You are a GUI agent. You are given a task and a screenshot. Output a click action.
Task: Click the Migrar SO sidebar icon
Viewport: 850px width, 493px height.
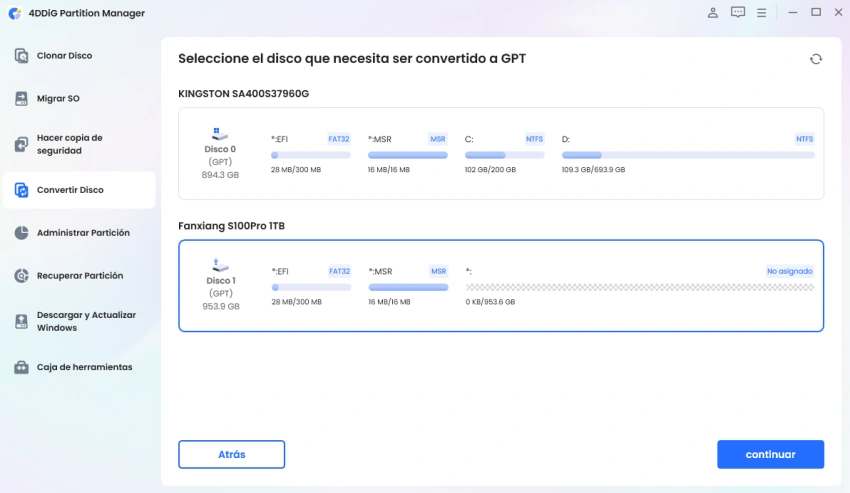coord(21,98)
